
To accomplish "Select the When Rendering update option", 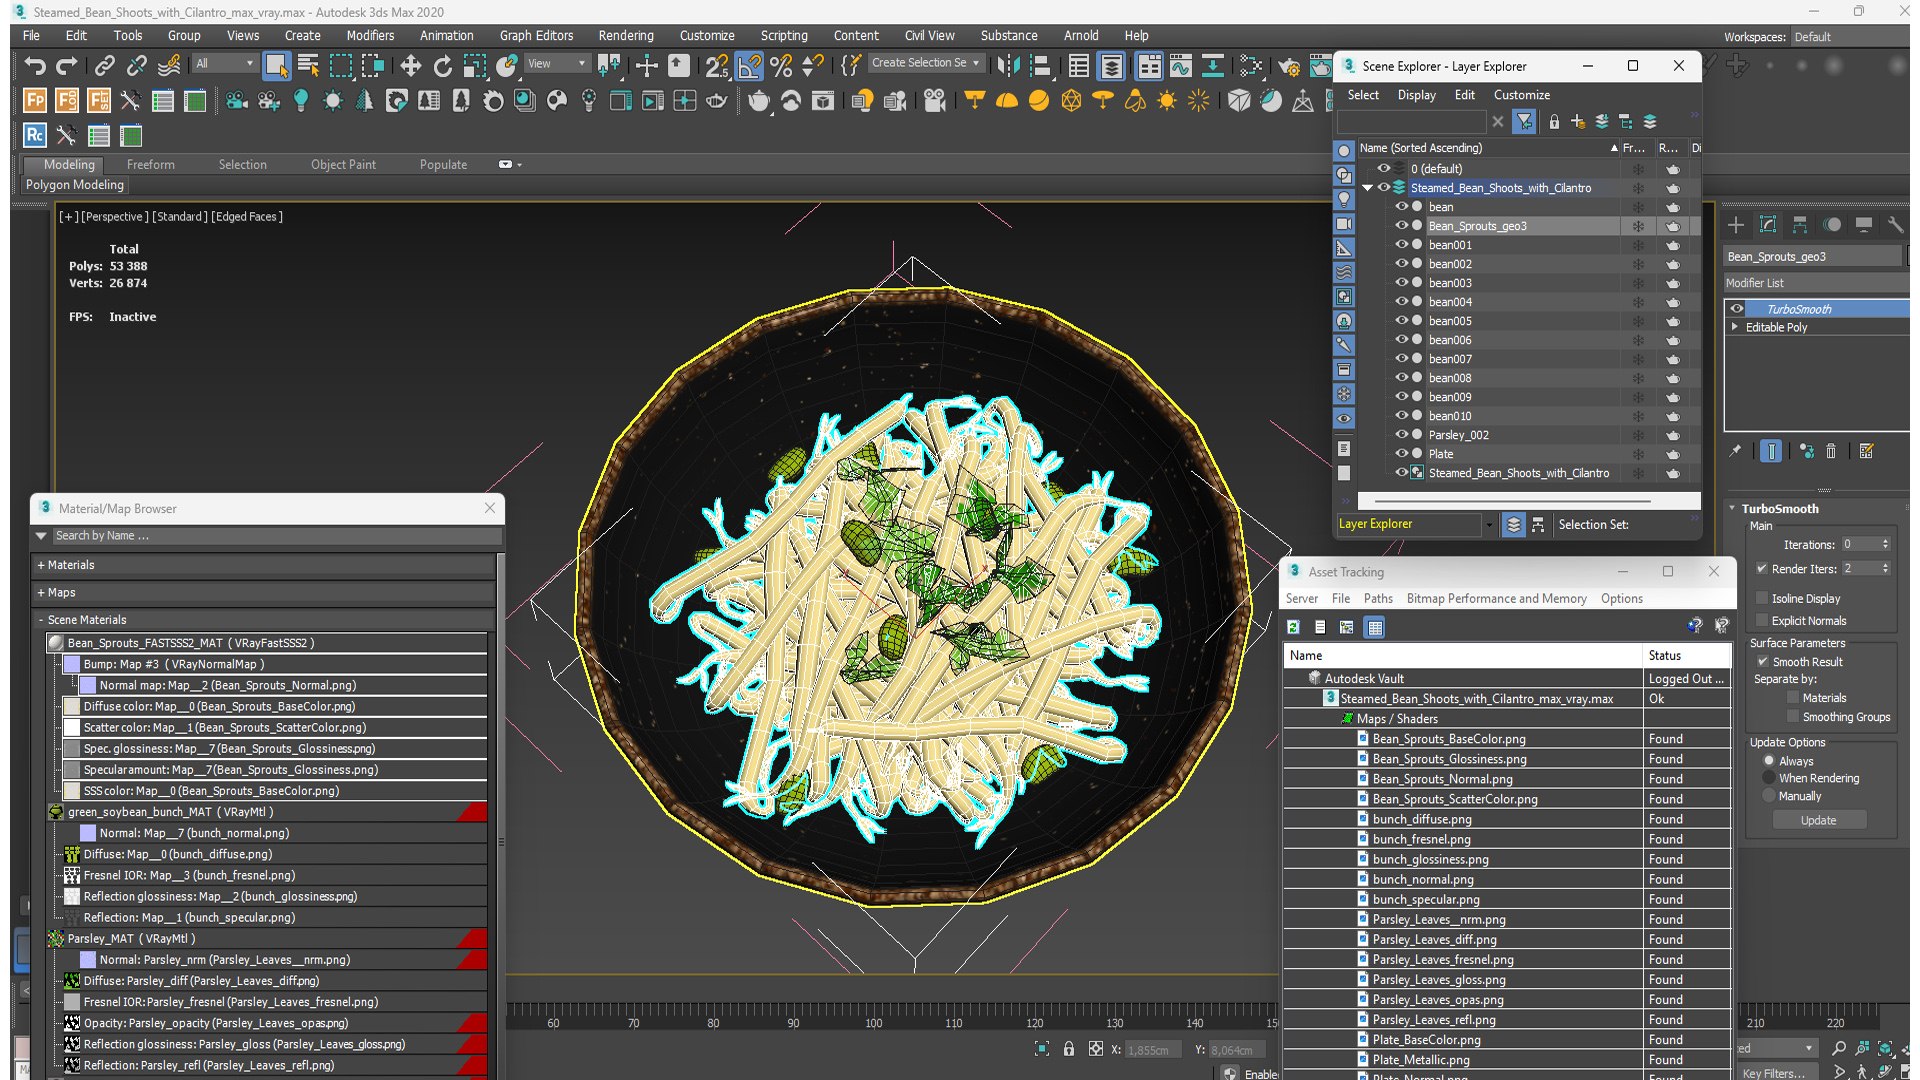I will tap(1769, 778).
